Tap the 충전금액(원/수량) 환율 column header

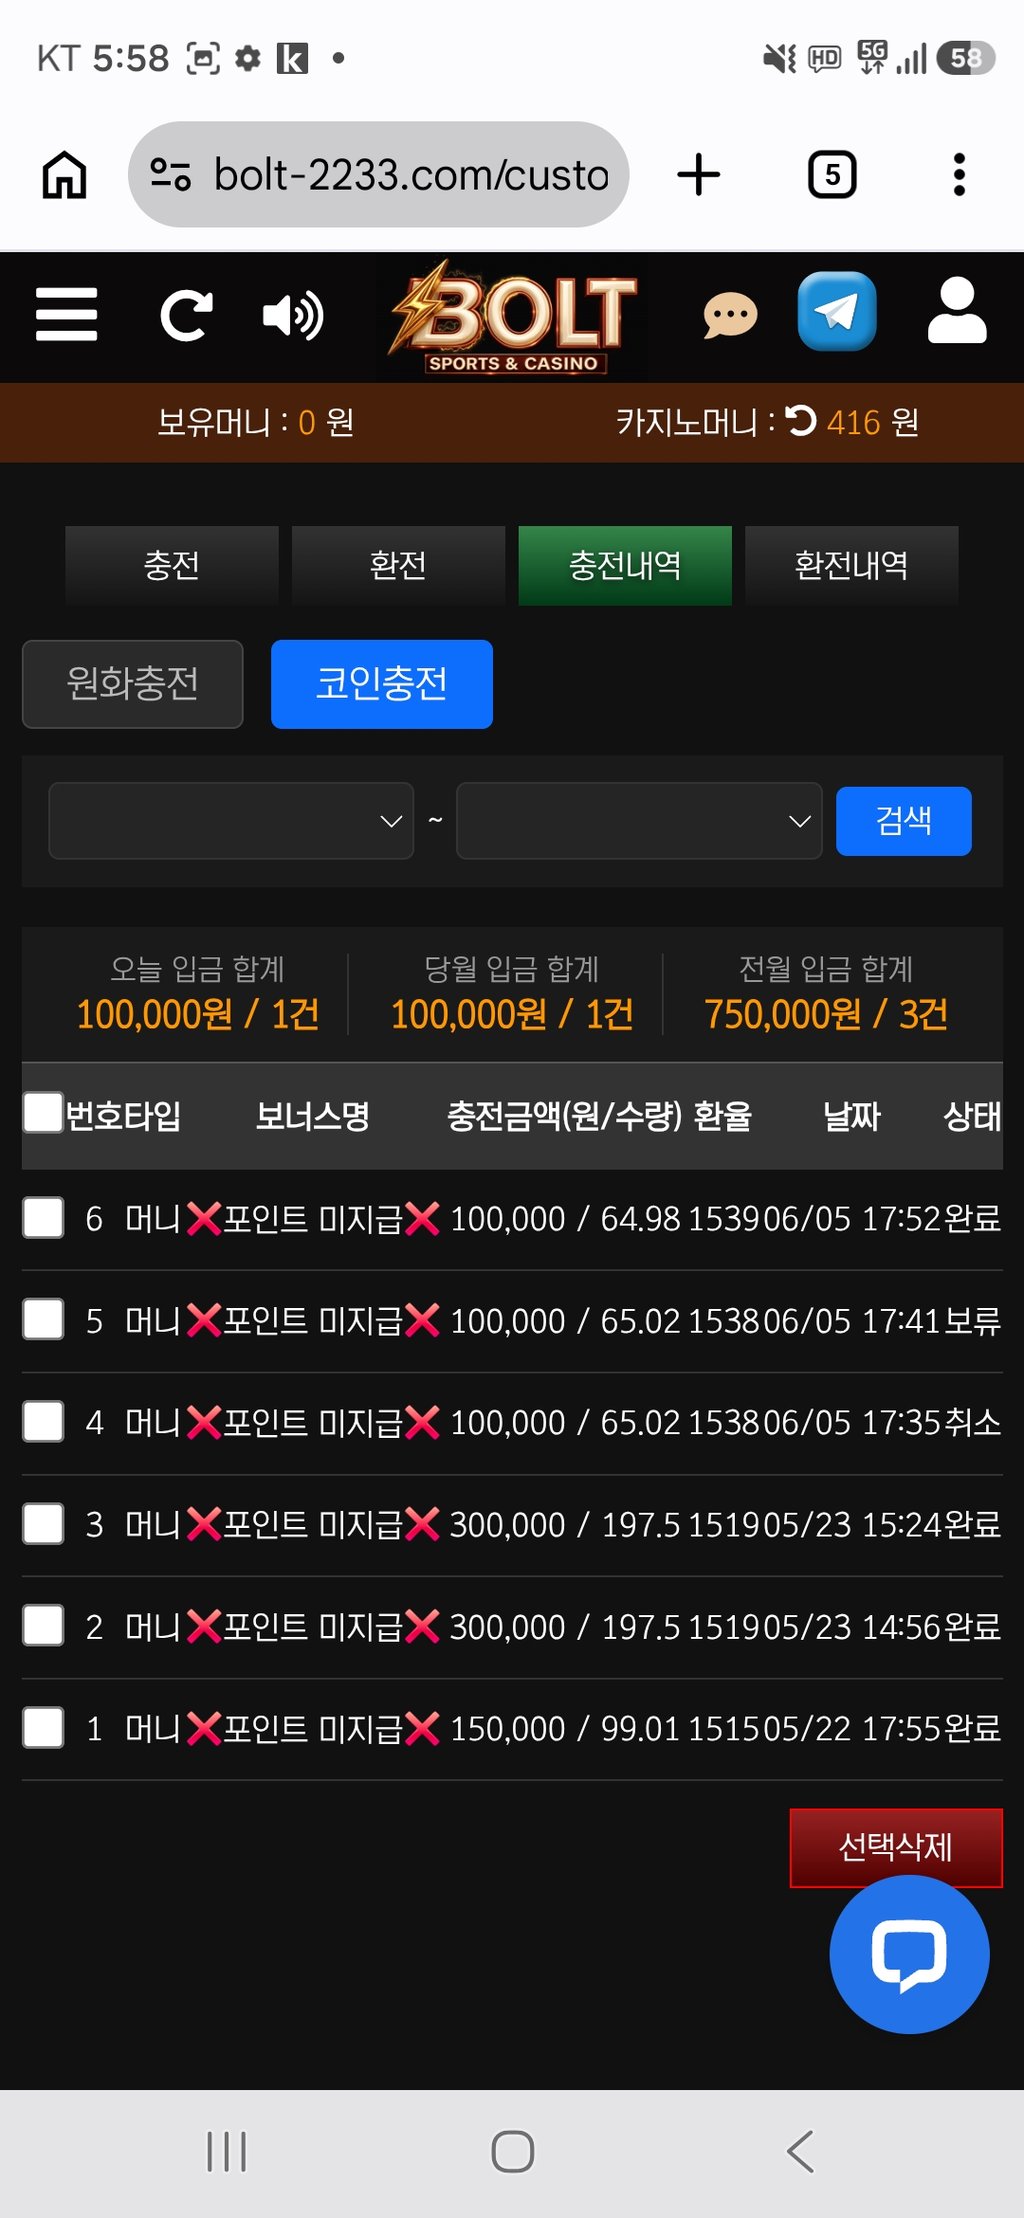pyautogui.click(x=599, y=1116)
